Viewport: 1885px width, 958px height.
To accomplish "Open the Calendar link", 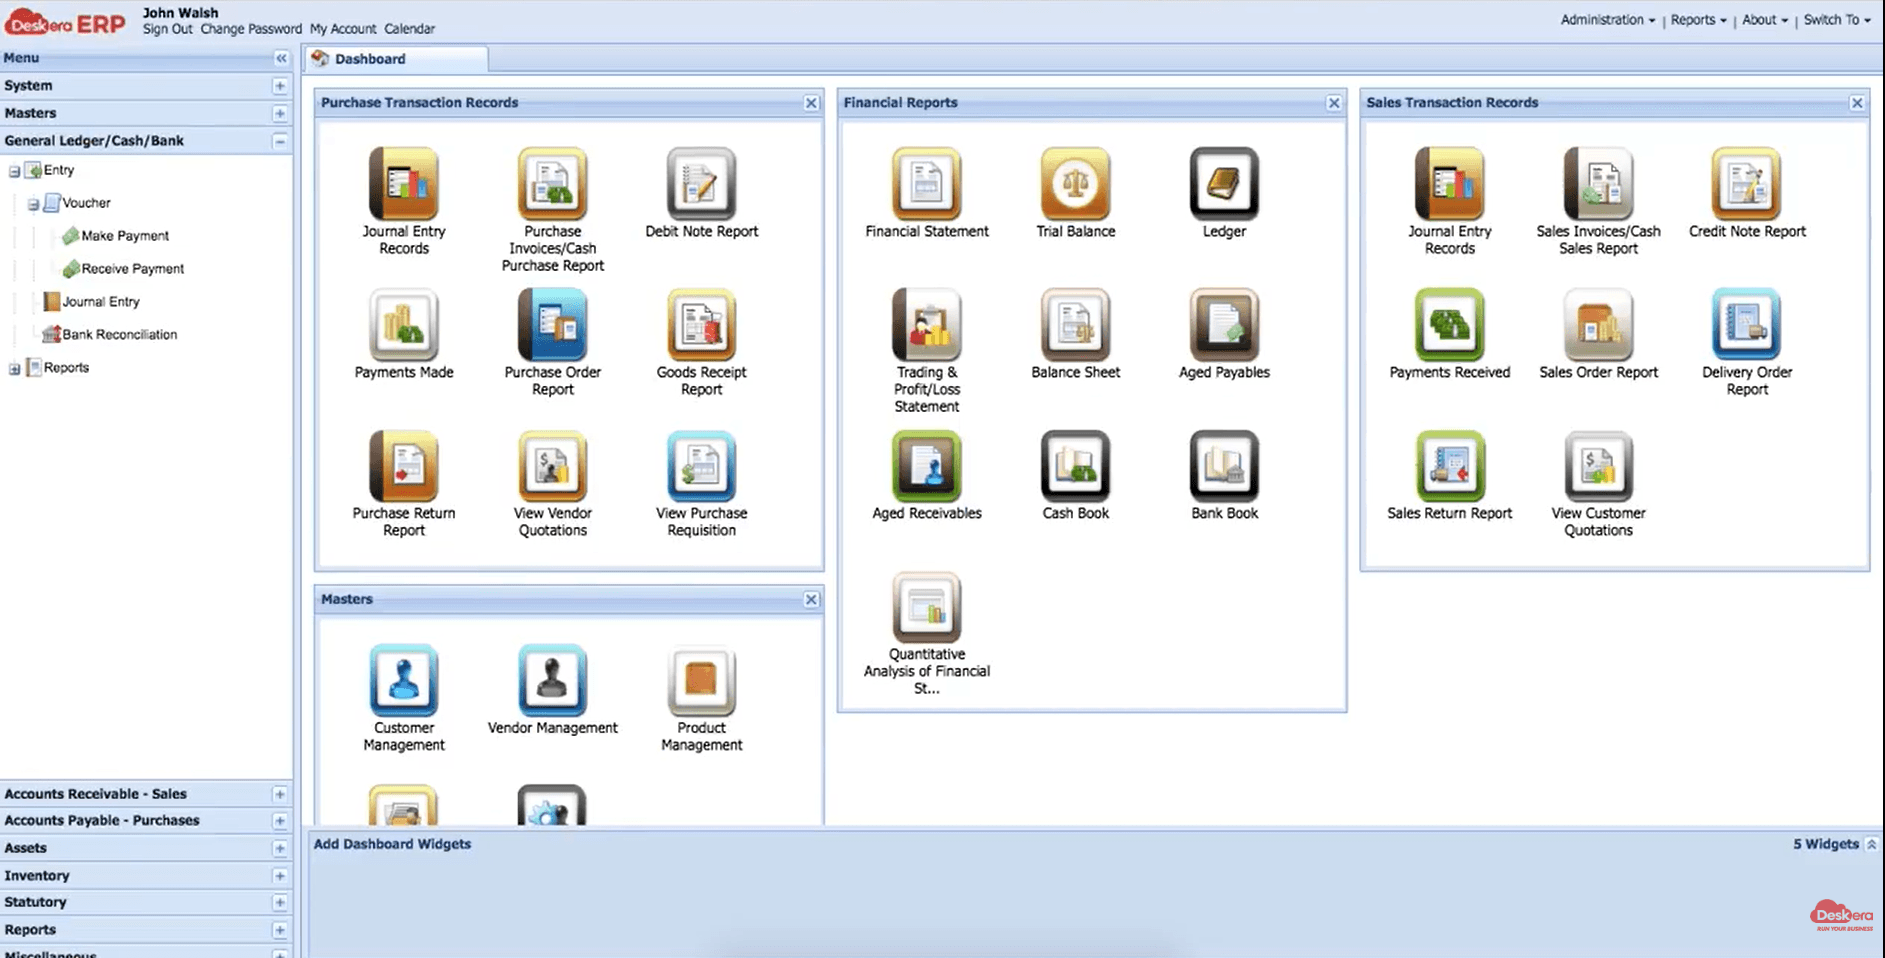I will pos(409,29).
